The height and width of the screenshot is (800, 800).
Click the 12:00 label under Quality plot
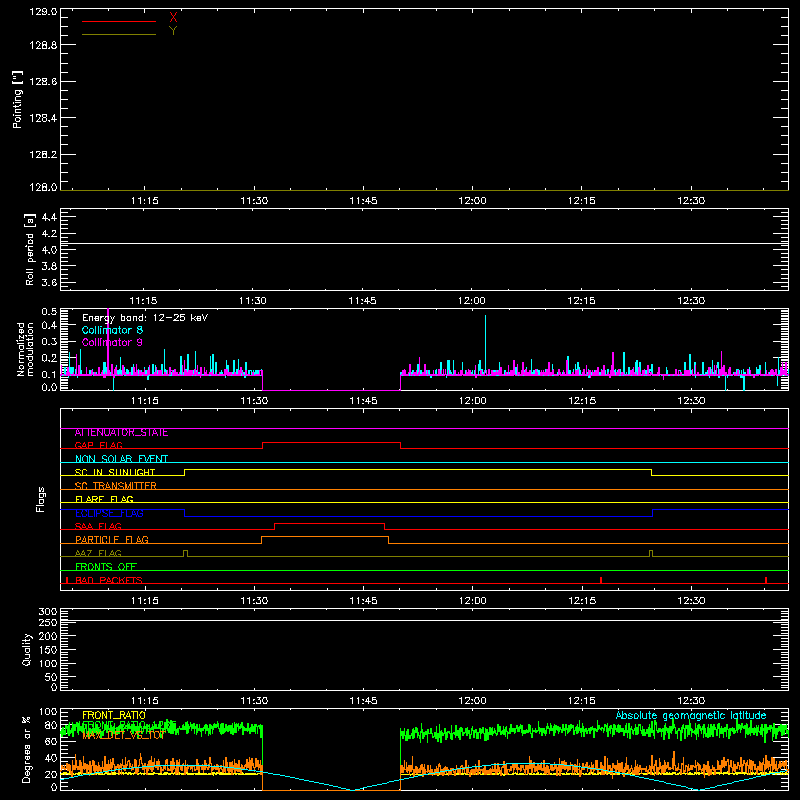pos(472,701)
